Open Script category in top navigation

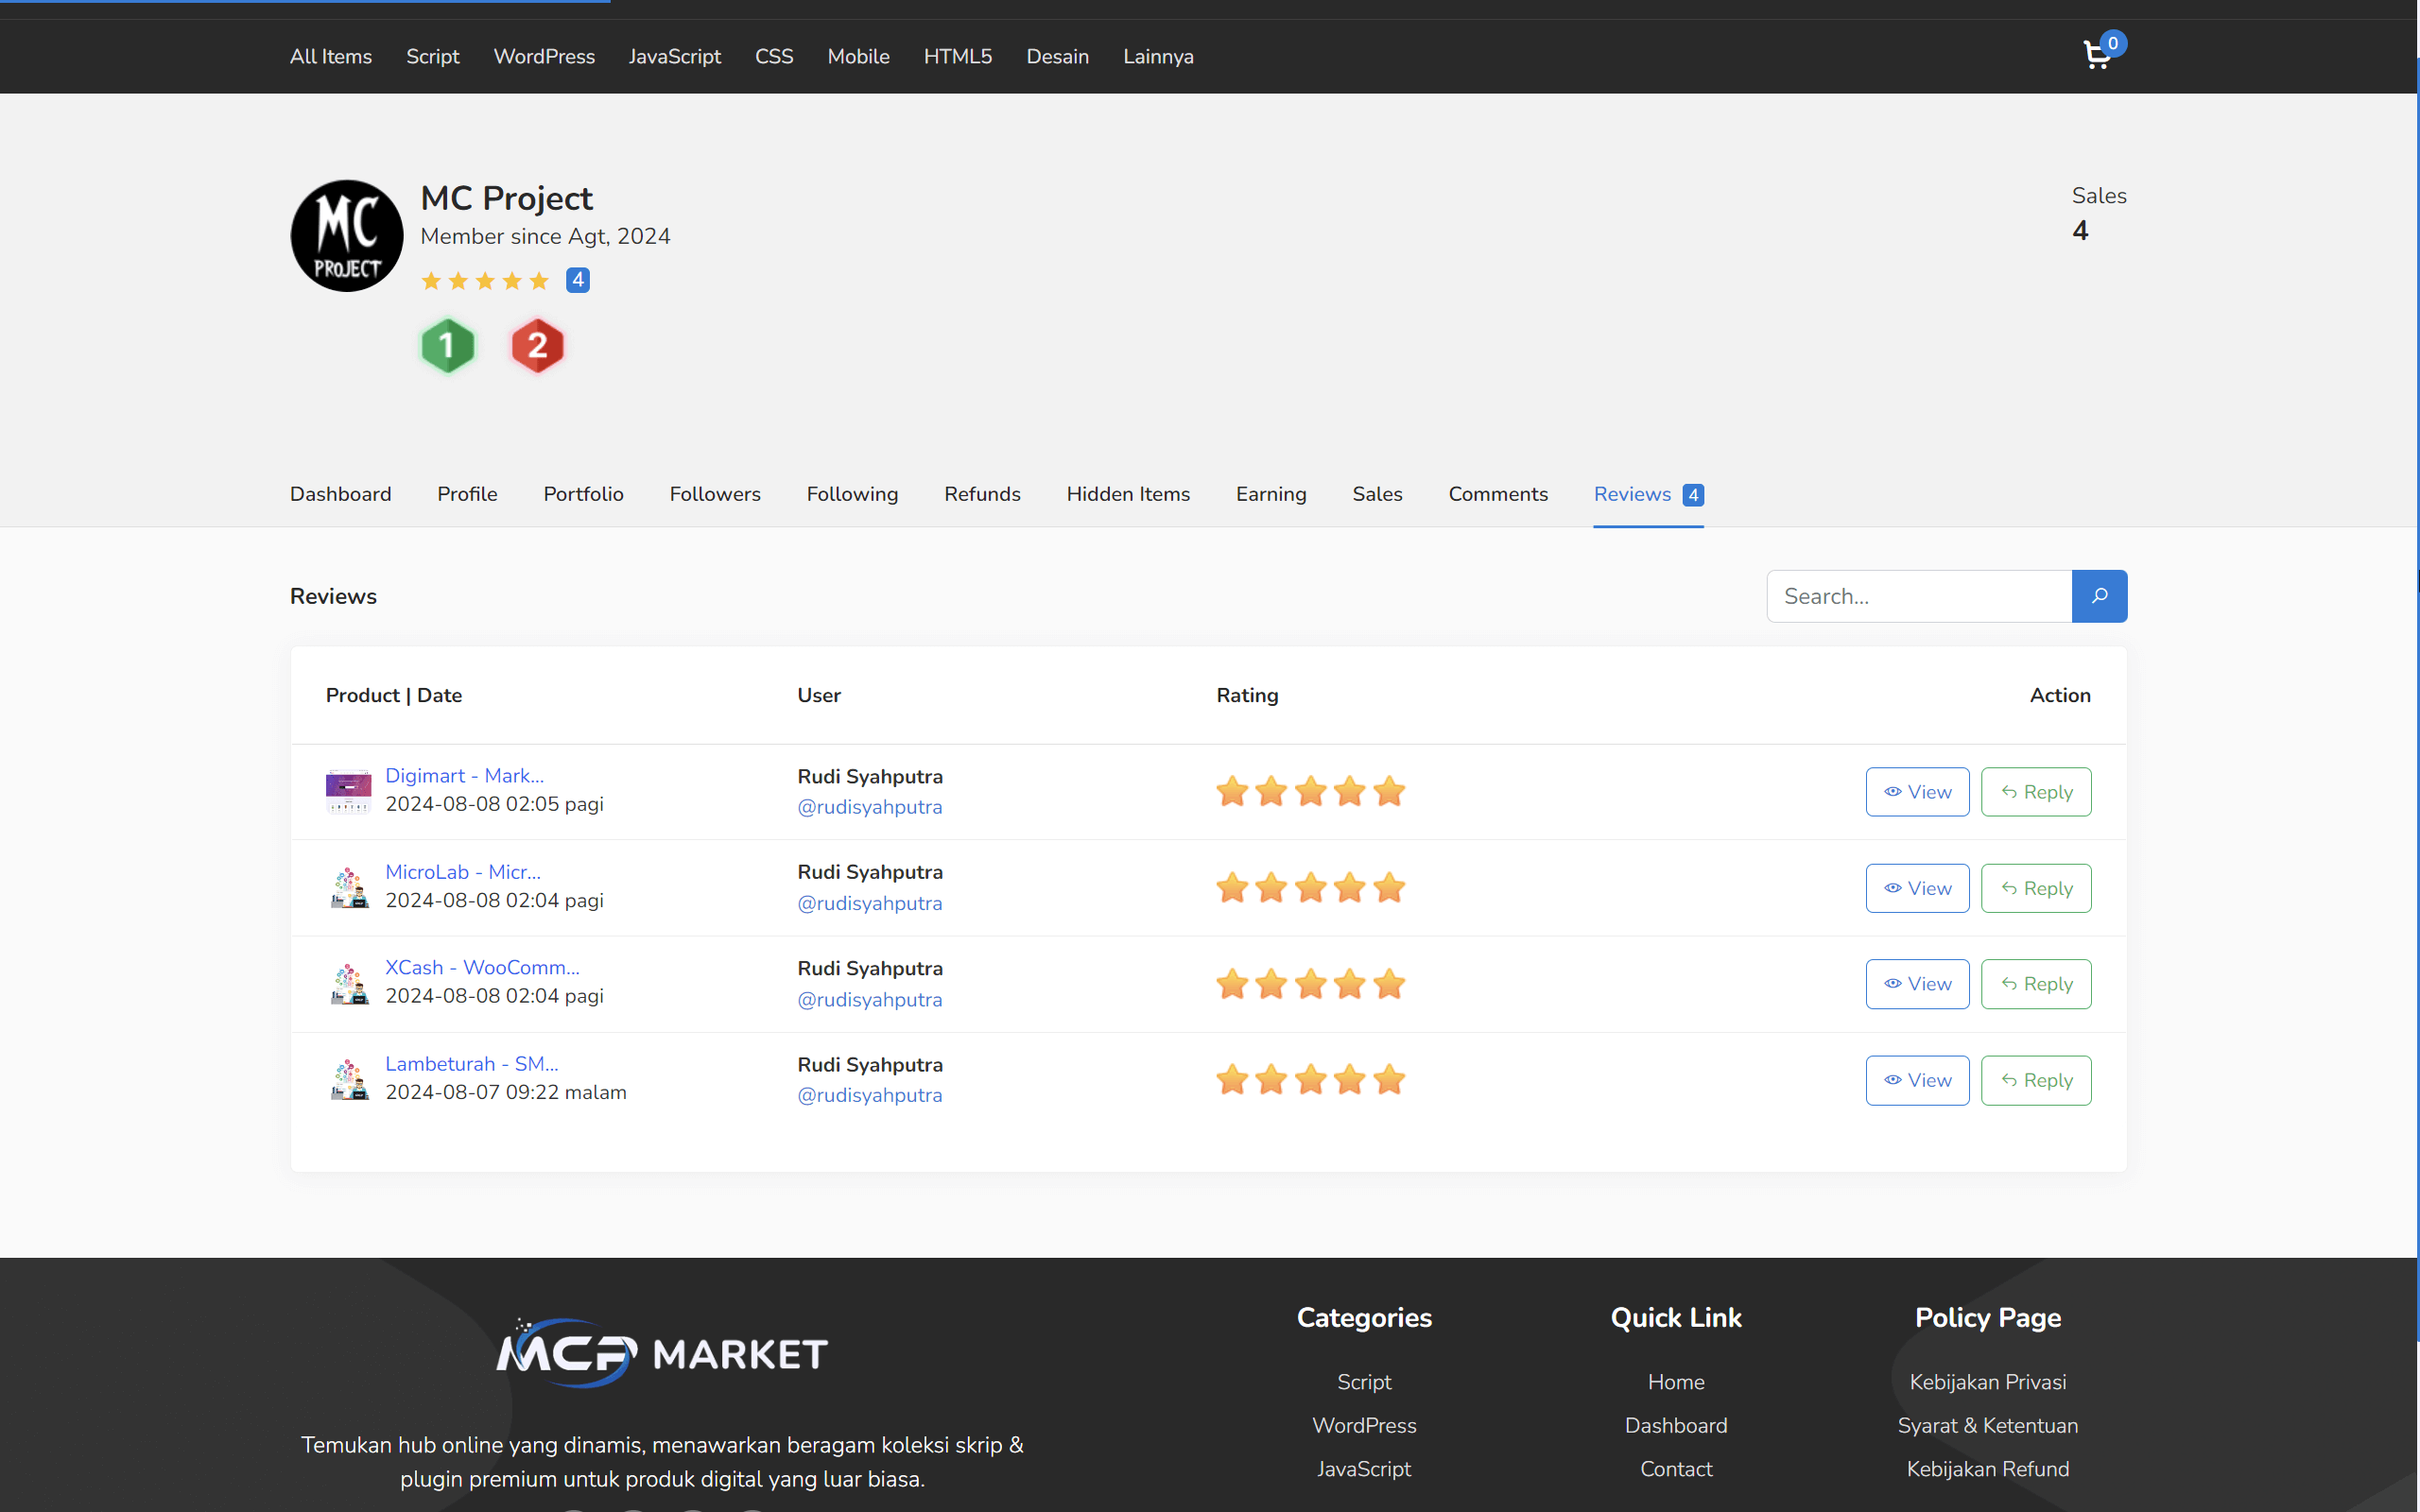432,56
